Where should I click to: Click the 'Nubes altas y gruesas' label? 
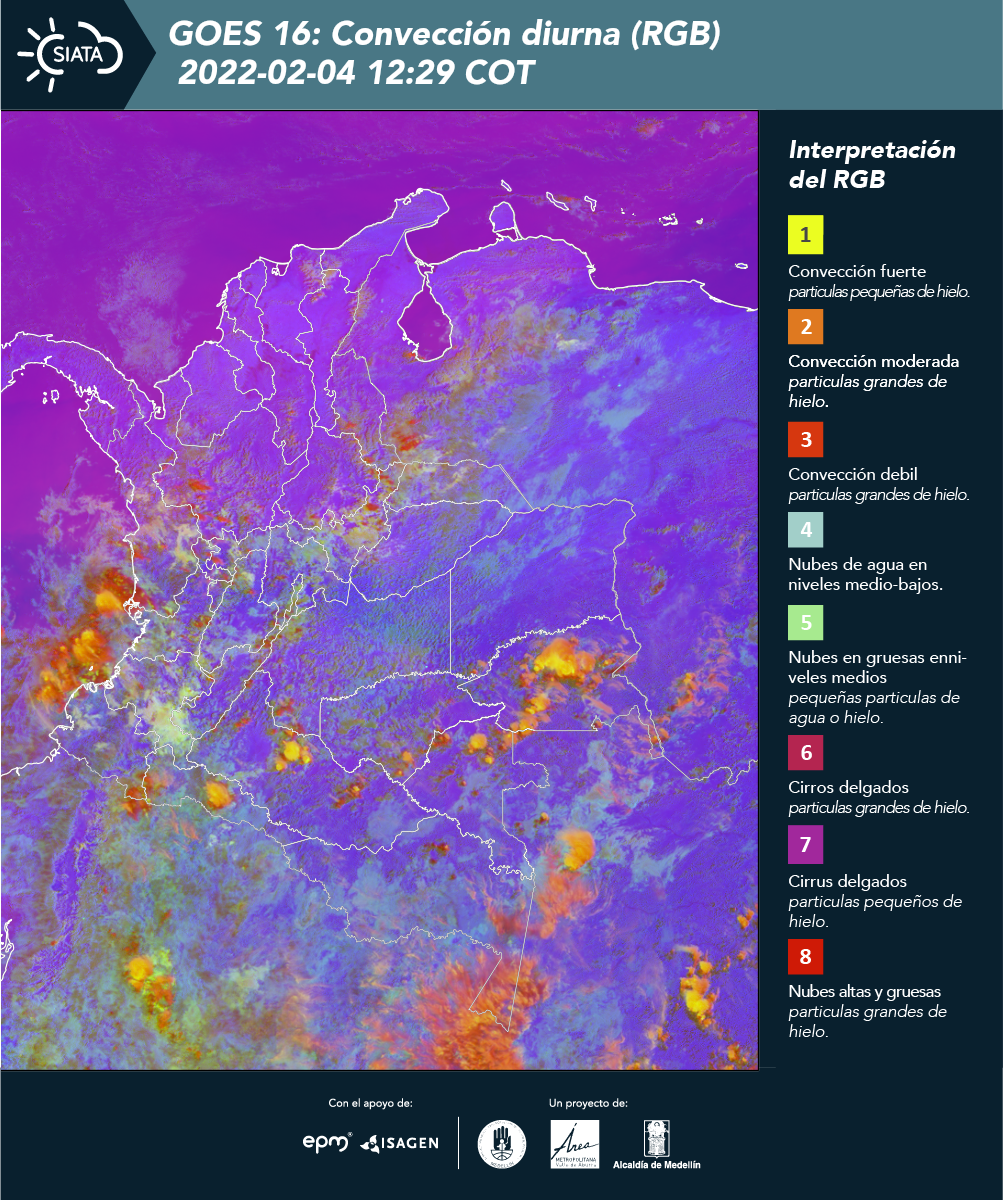tap(865, 992)
